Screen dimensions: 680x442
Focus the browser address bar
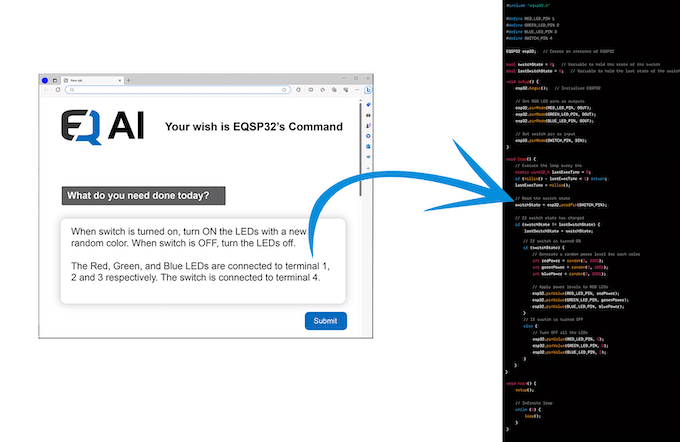tap(170, 90)
